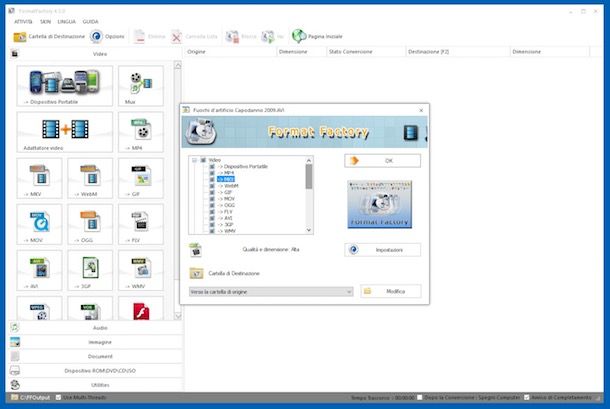Select the WebM conversion tile

[90, 178]
